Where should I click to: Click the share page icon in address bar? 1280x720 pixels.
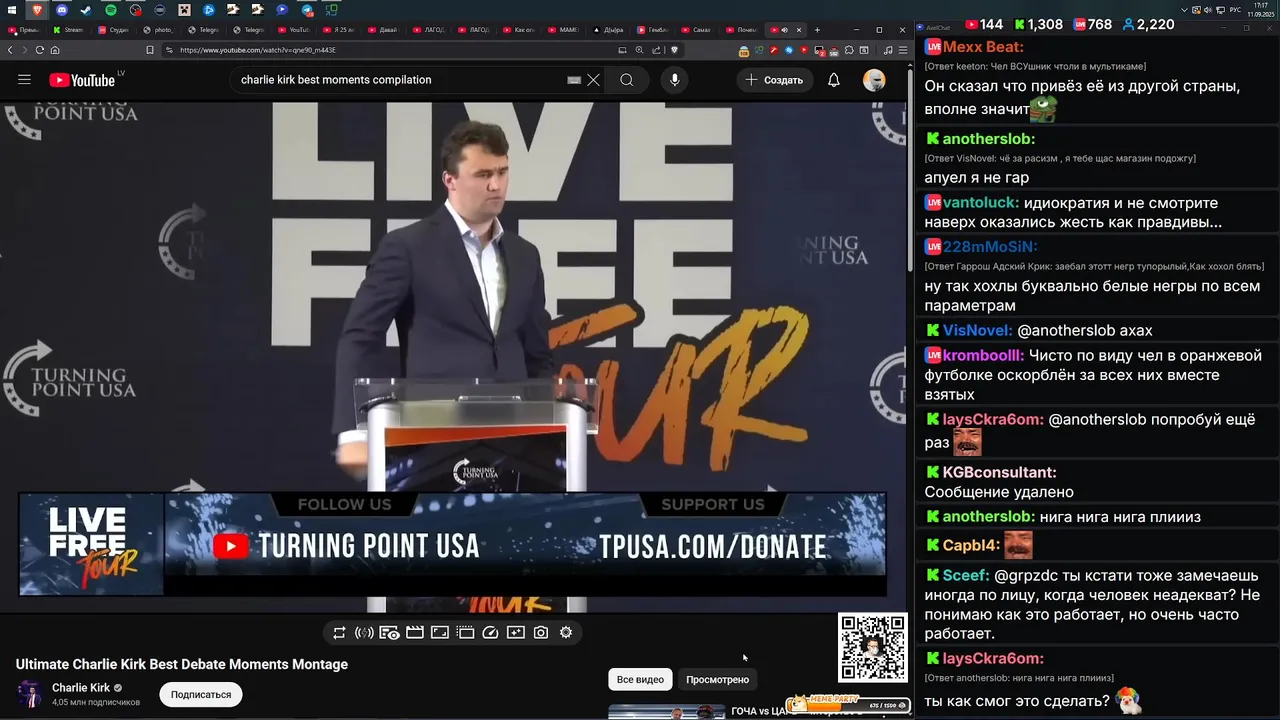[656, 50]
